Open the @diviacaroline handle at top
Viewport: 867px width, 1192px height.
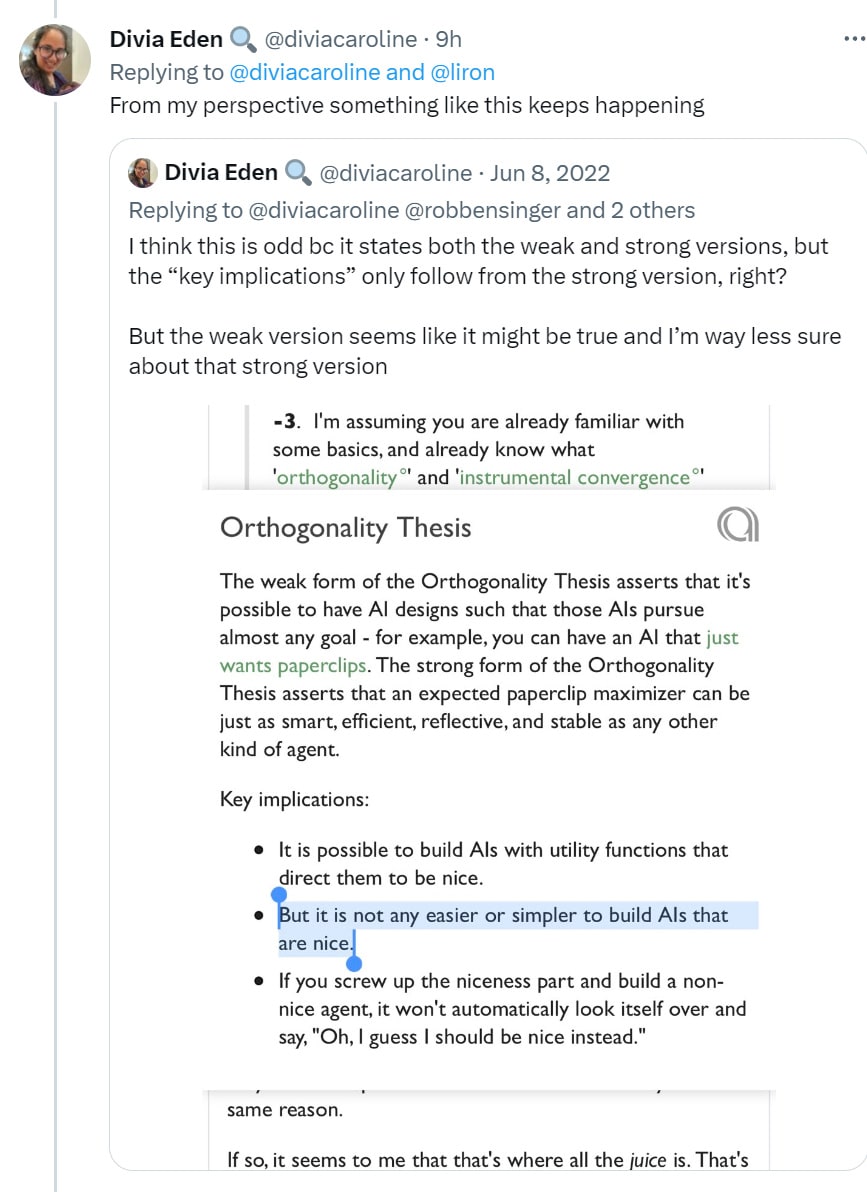pyautogui.click(x=339, y=39)
